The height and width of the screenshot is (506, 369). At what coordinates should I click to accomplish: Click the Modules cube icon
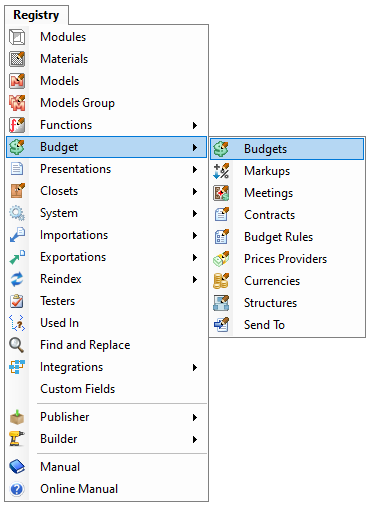[x=17, y=37]
